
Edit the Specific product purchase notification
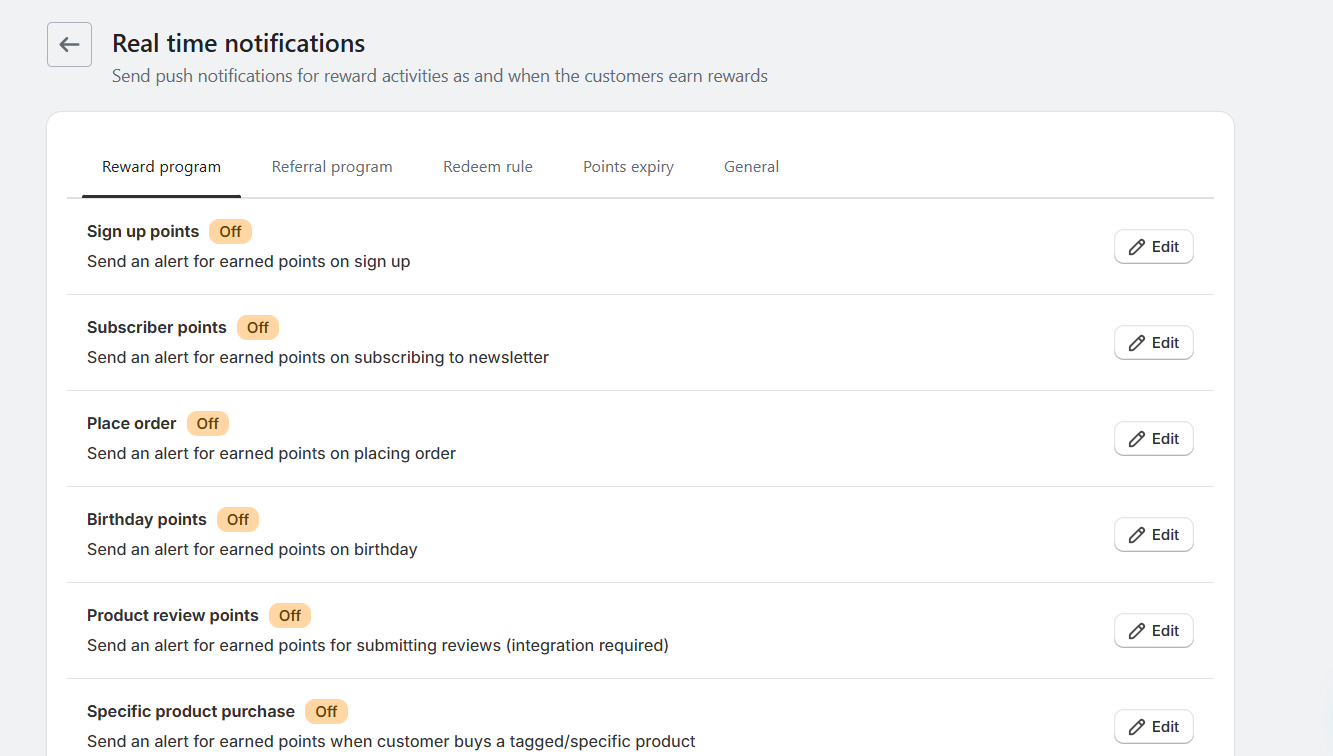point(1153,727)
